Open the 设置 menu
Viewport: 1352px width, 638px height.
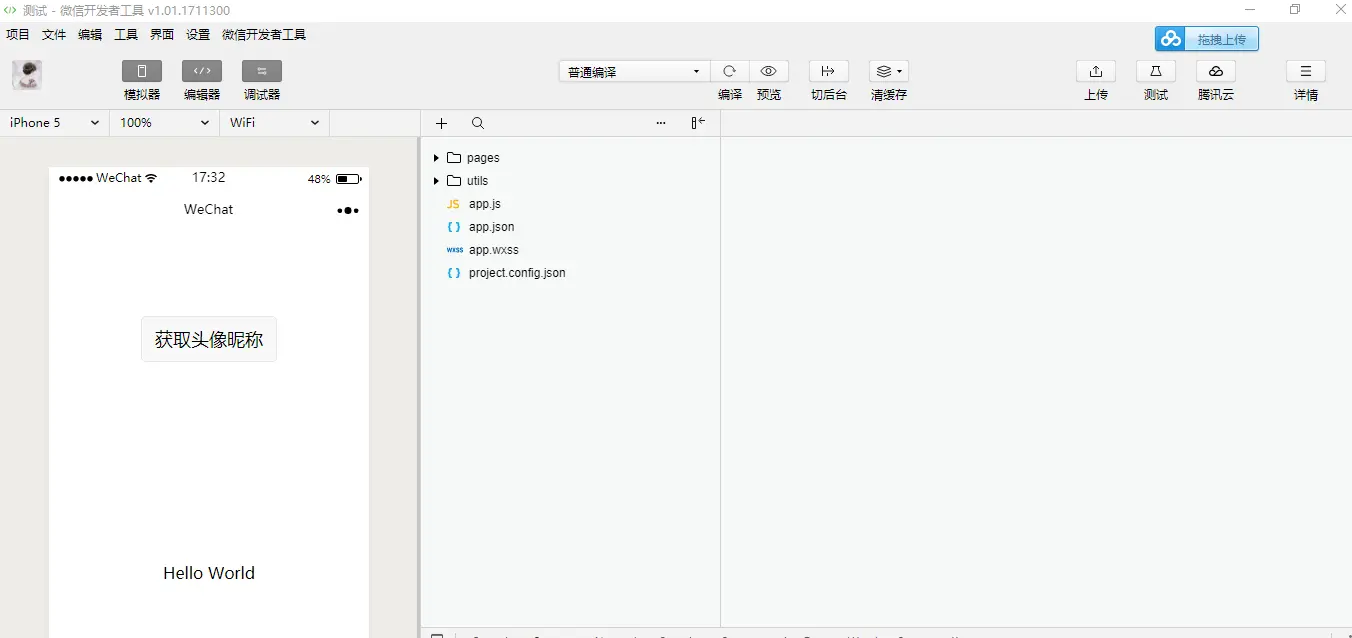click(x=198, y=34)
